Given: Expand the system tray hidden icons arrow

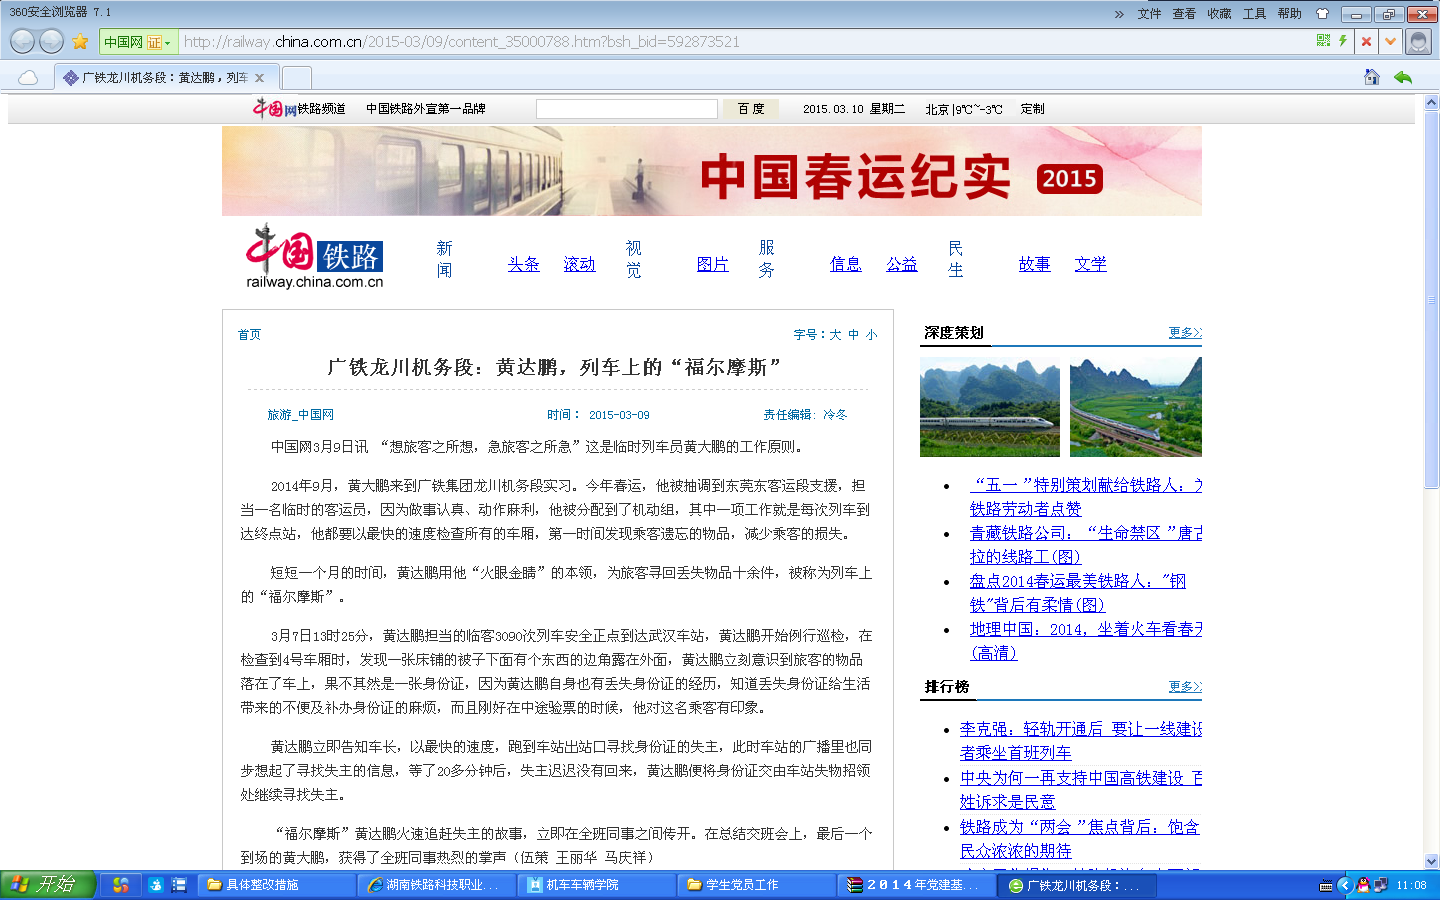Looking at the screenshot, I should [x=1344, y=885].
